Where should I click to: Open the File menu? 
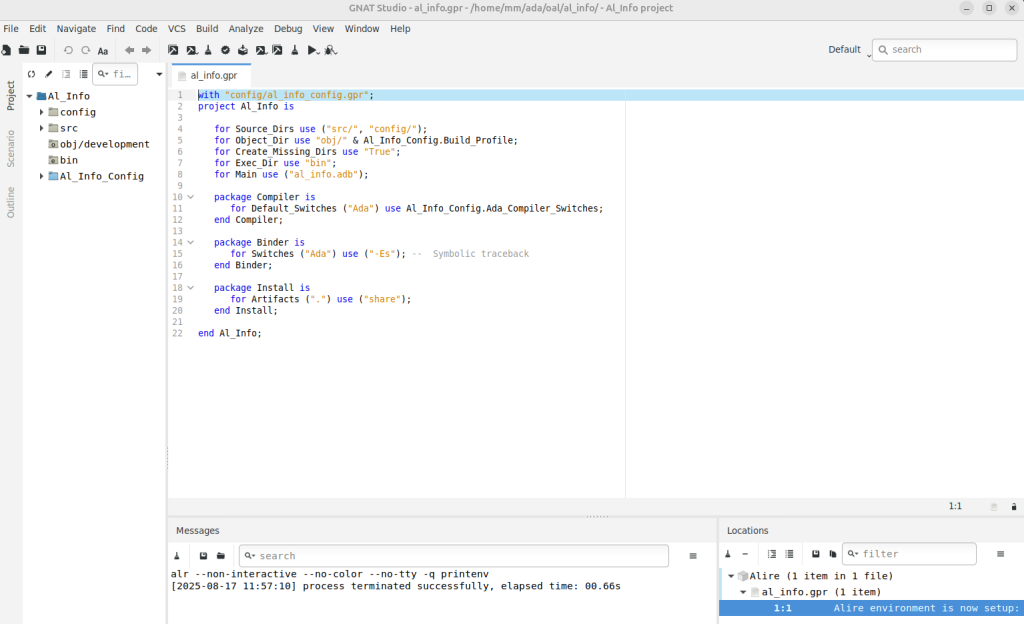point(11,29)
